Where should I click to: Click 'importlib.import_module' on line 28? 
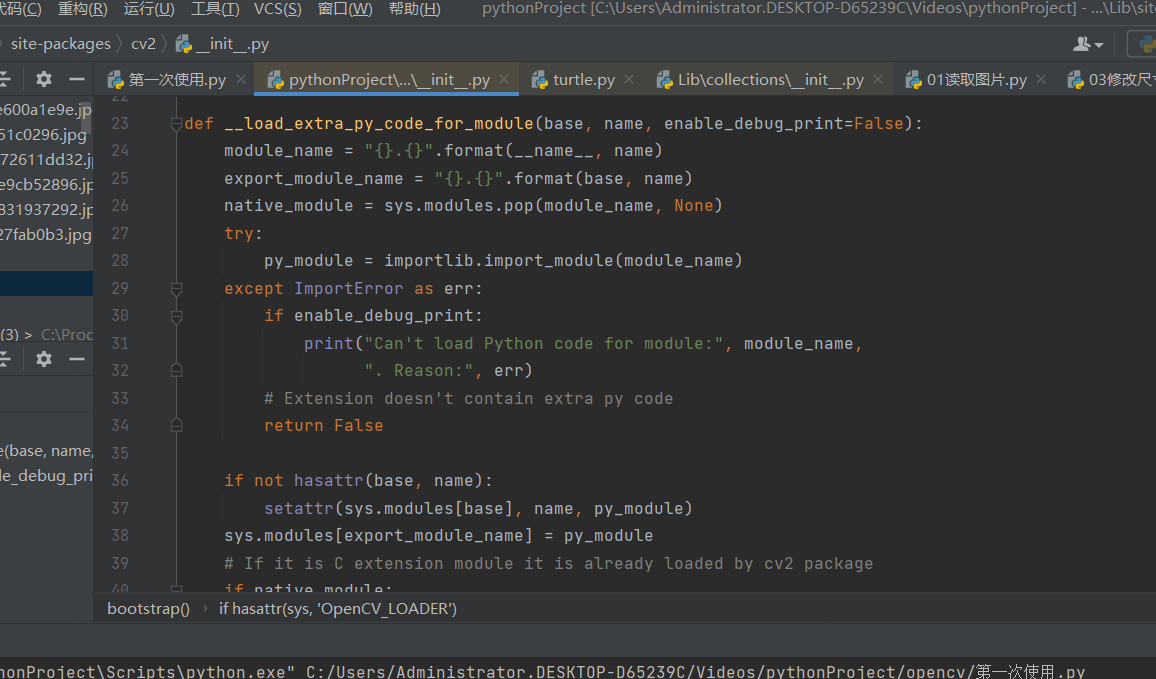[x=498, y=261]
